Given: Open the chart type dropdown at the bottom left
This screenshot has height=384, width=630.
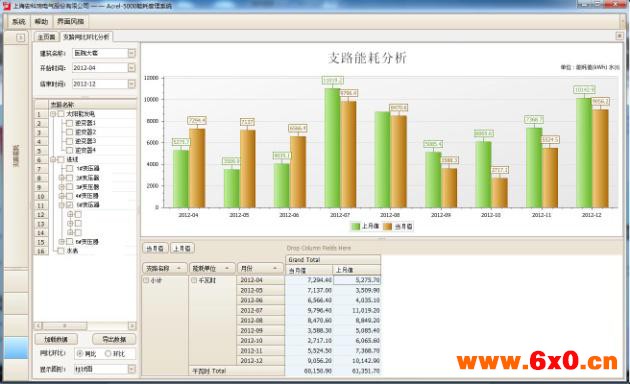Looking at the screenshot, I should [x=132, y=369].
